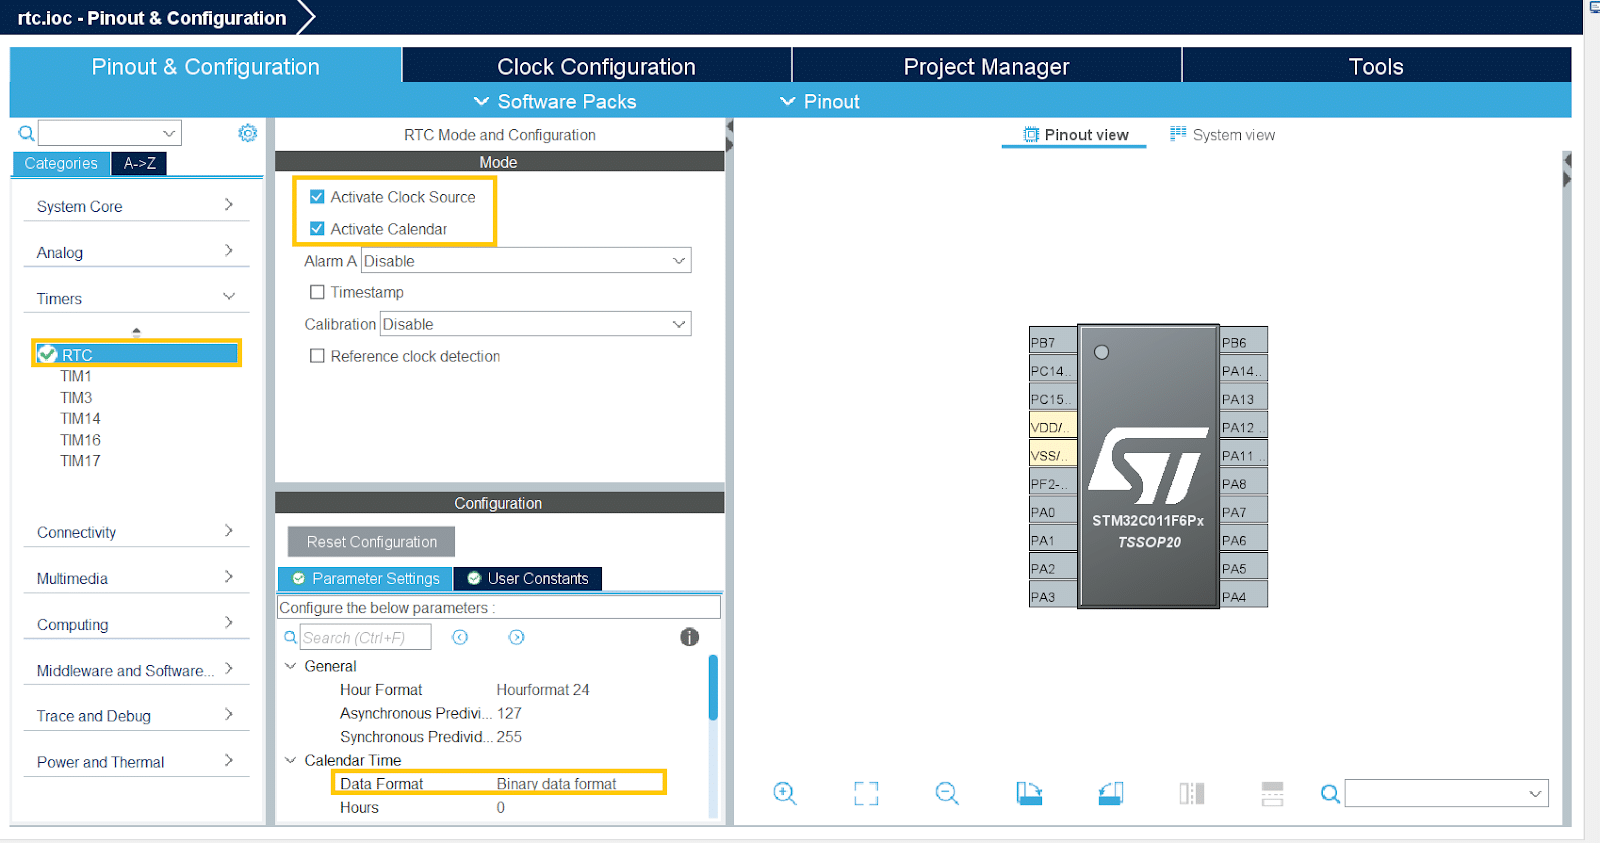
Task: Toggle Reference clock detection checkbox
Action: point(317,356)
